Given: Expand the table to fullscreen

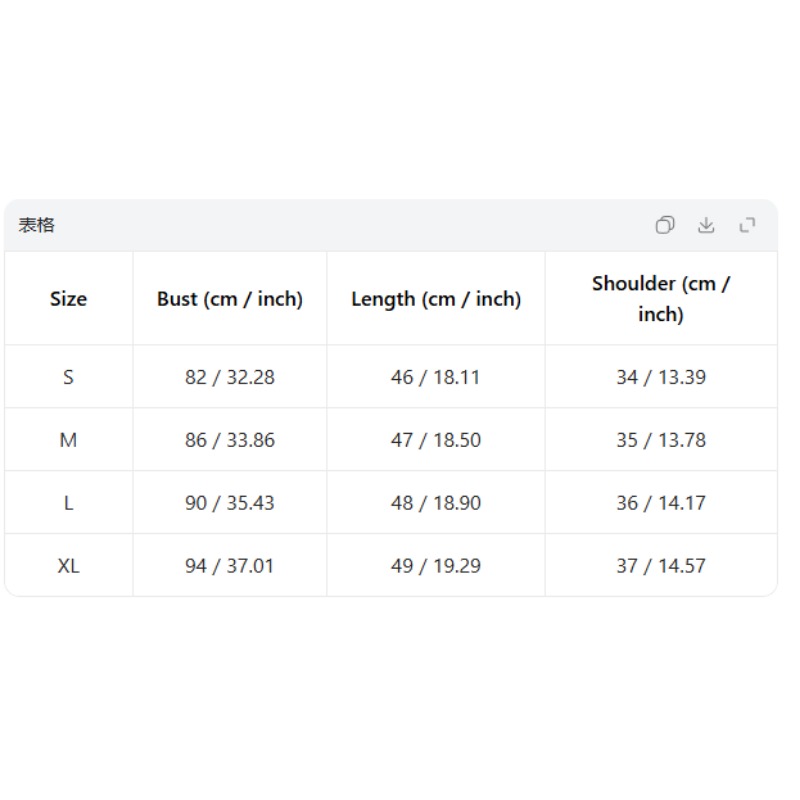Looking at the screenshot, I should [747, 225].
